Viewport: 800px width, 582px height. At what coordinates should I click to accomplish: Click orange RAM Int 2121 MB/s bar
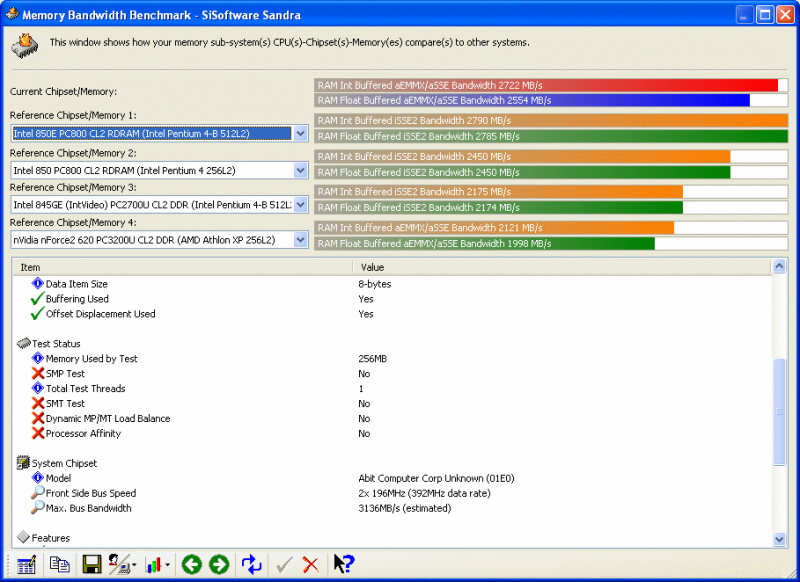[x=494, y=227]
